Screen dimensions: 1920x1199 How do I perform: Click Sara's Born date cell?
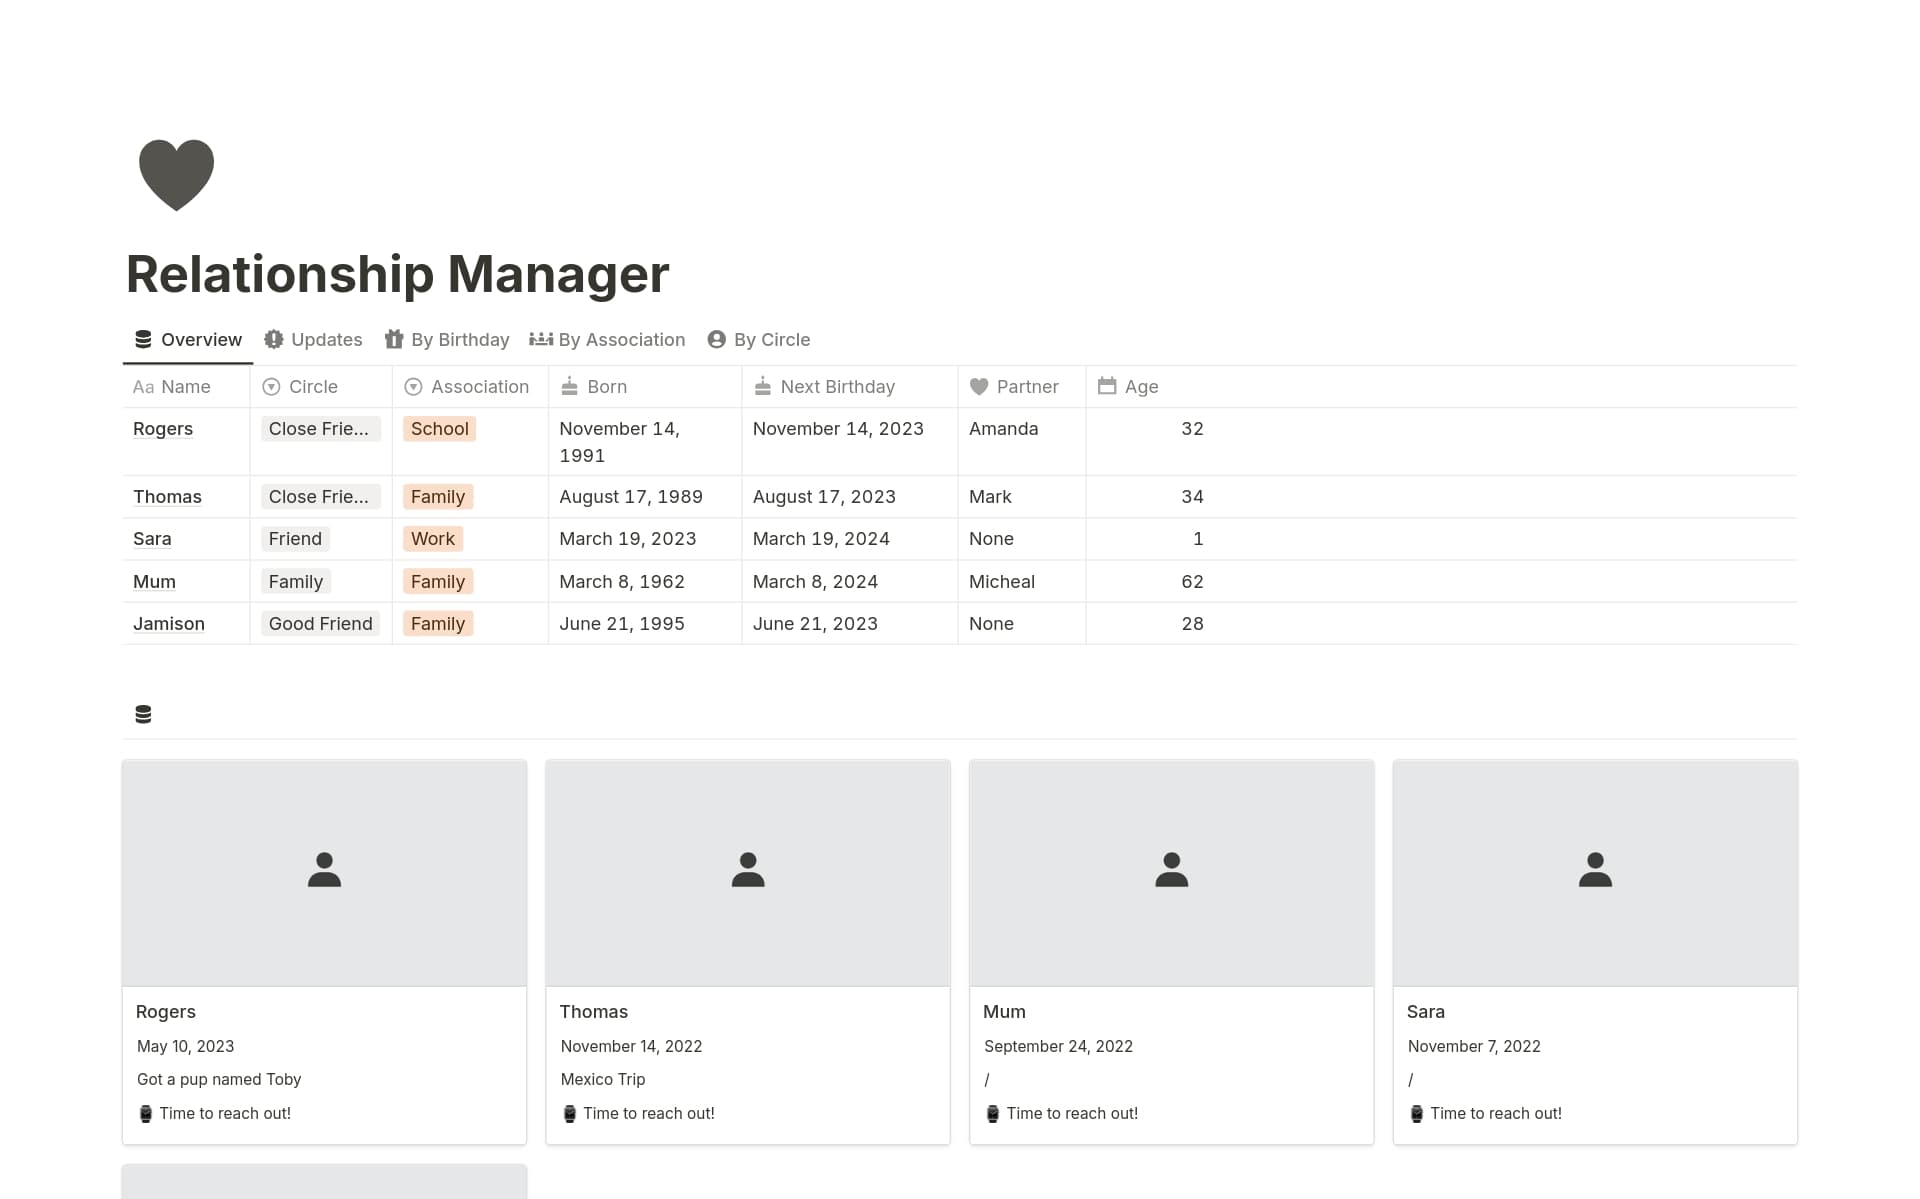pyautogui.click(x=627, y=539)
